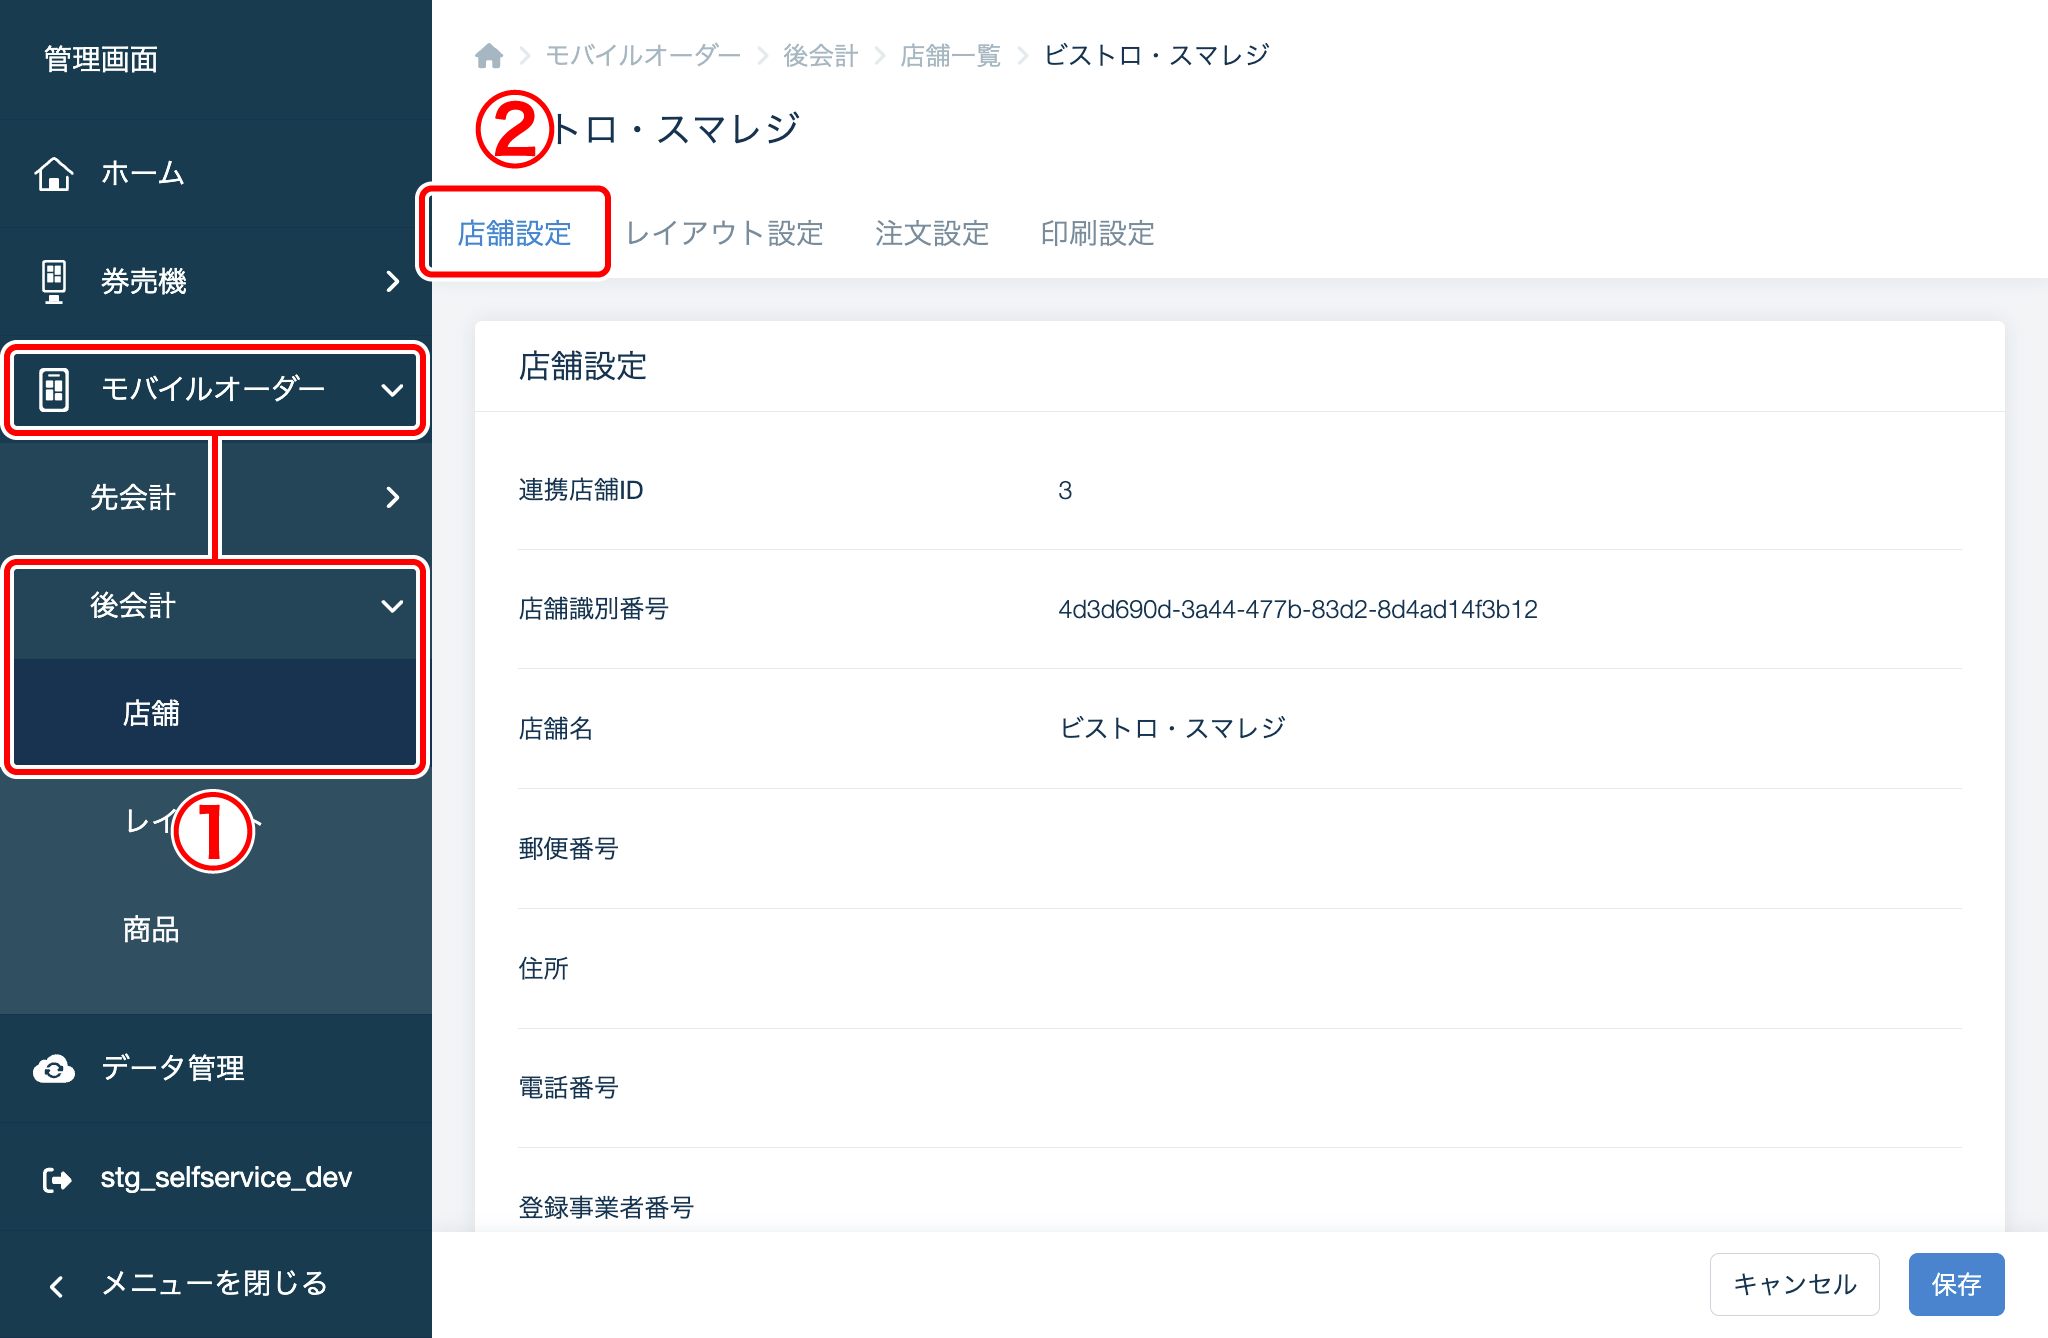
Task: Click the 登録事業者番号 row label
Action: pyautogui.click(x=606, y=1207)
